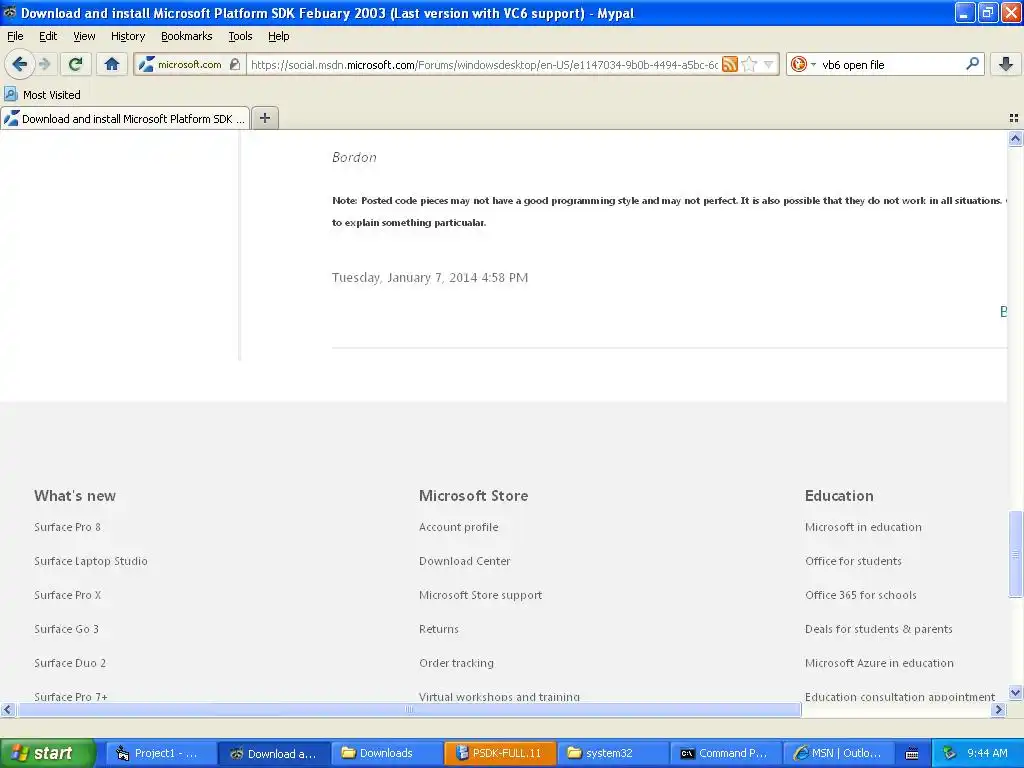
Task: Open the Microsoft in education link
Action: tap(863, 527)
